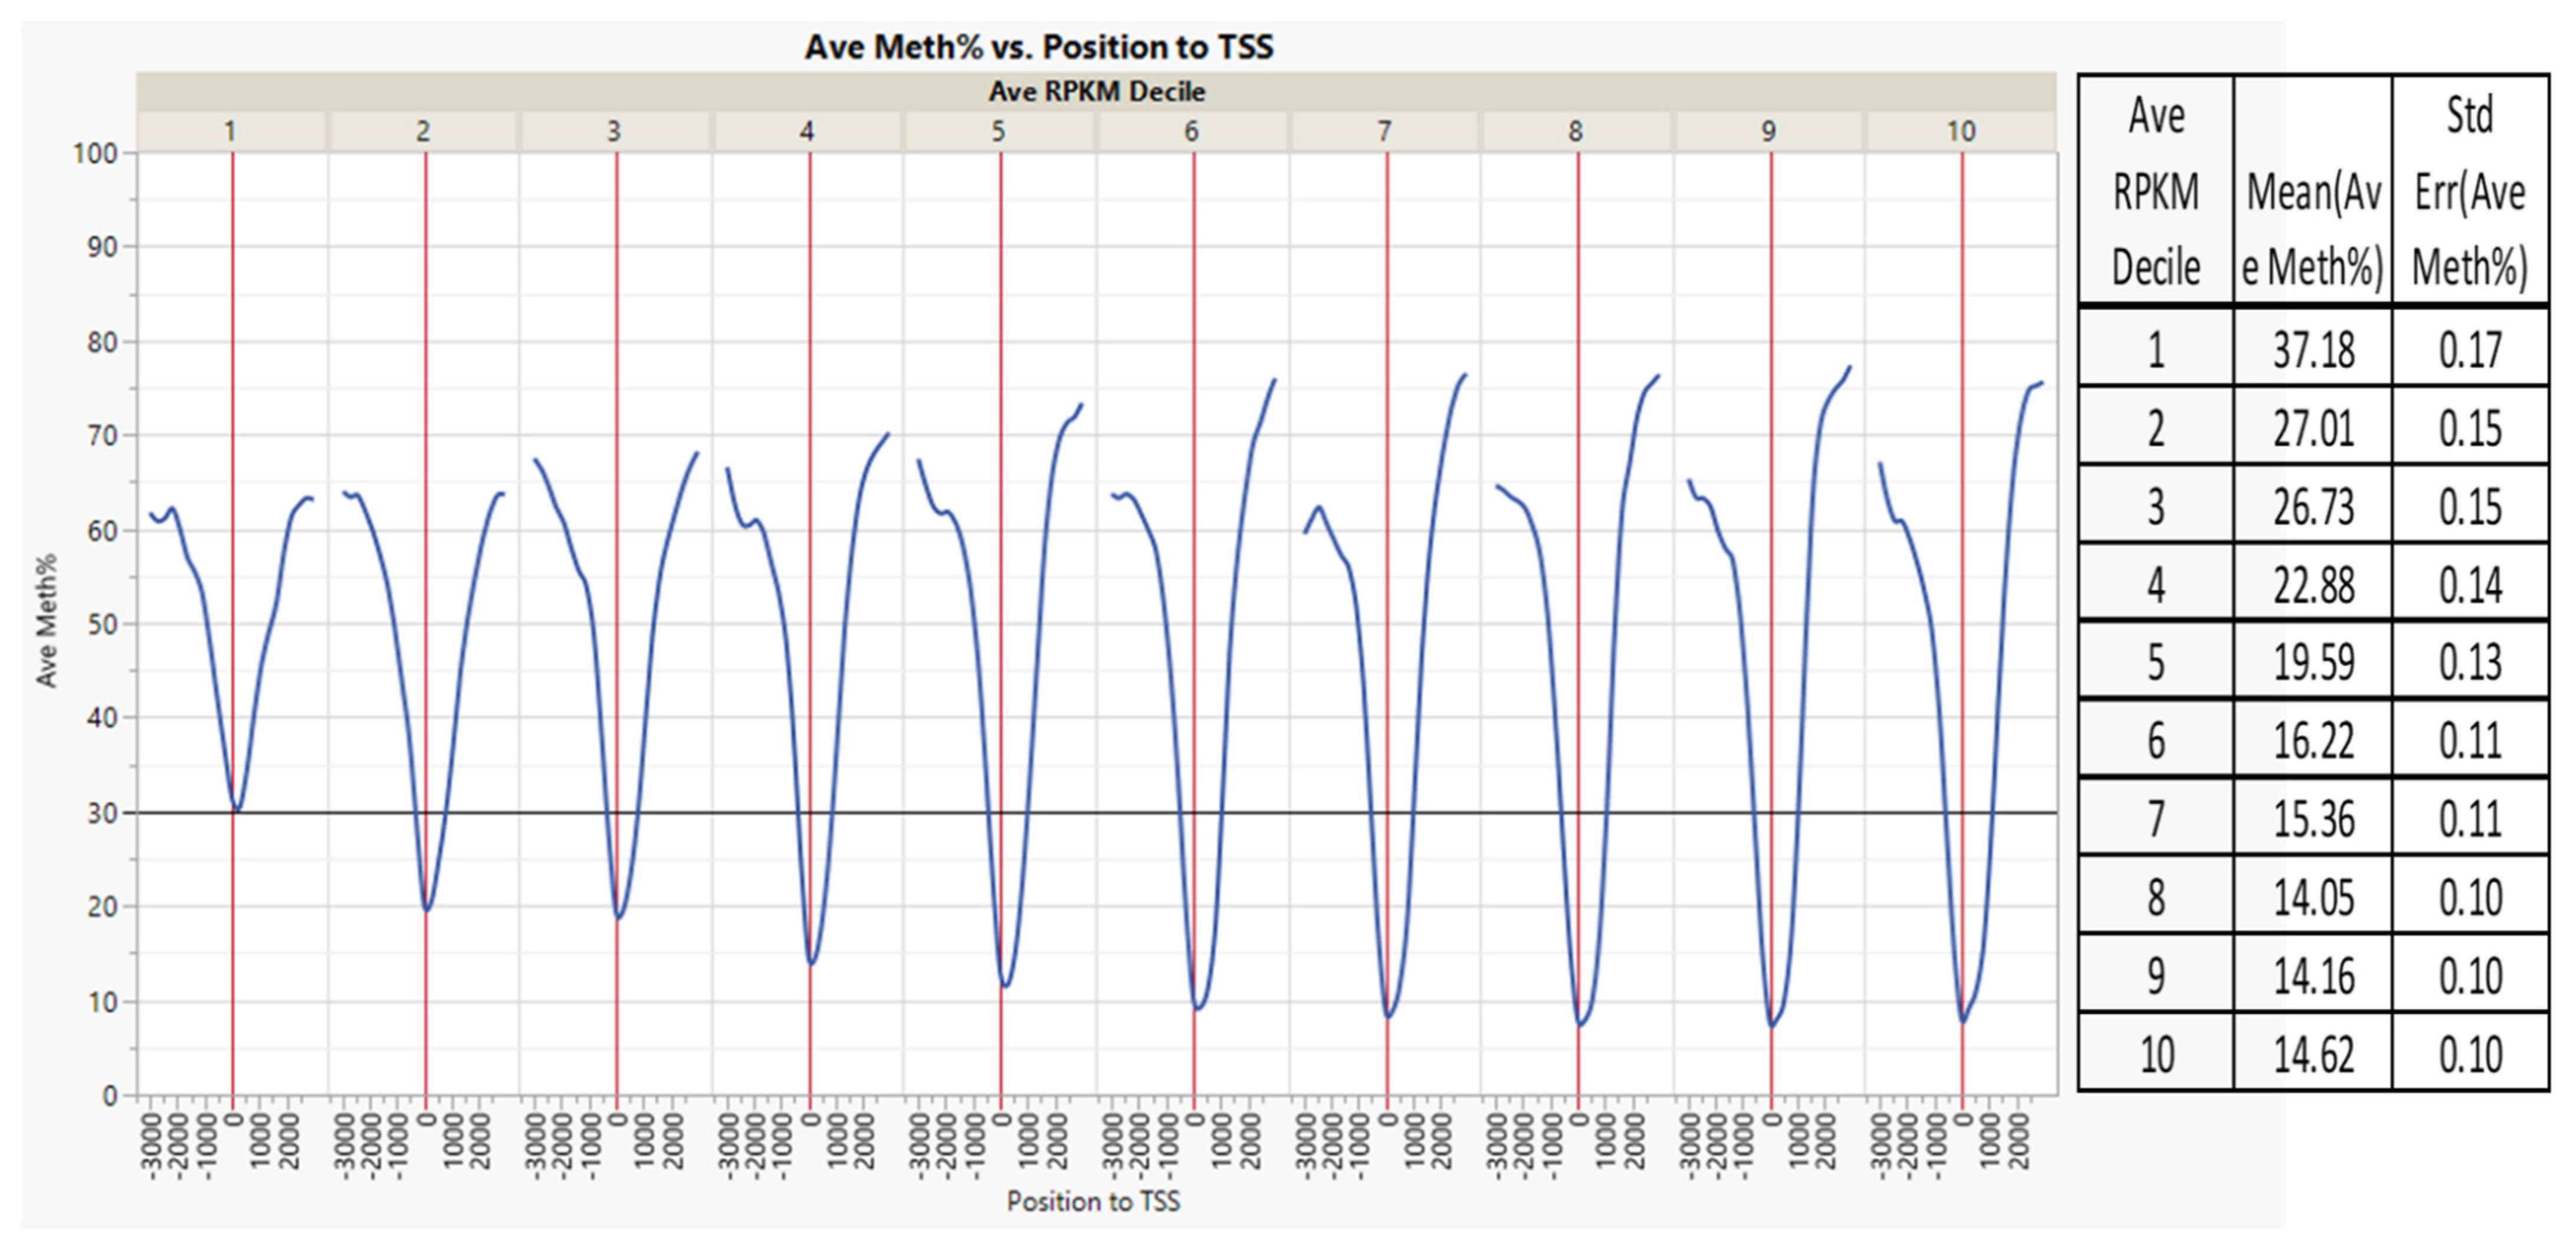Screen dimensions: 2576x1252
Task: Click the 'Ave Meth%' y-axis label
Action: [x=46, y=620]
